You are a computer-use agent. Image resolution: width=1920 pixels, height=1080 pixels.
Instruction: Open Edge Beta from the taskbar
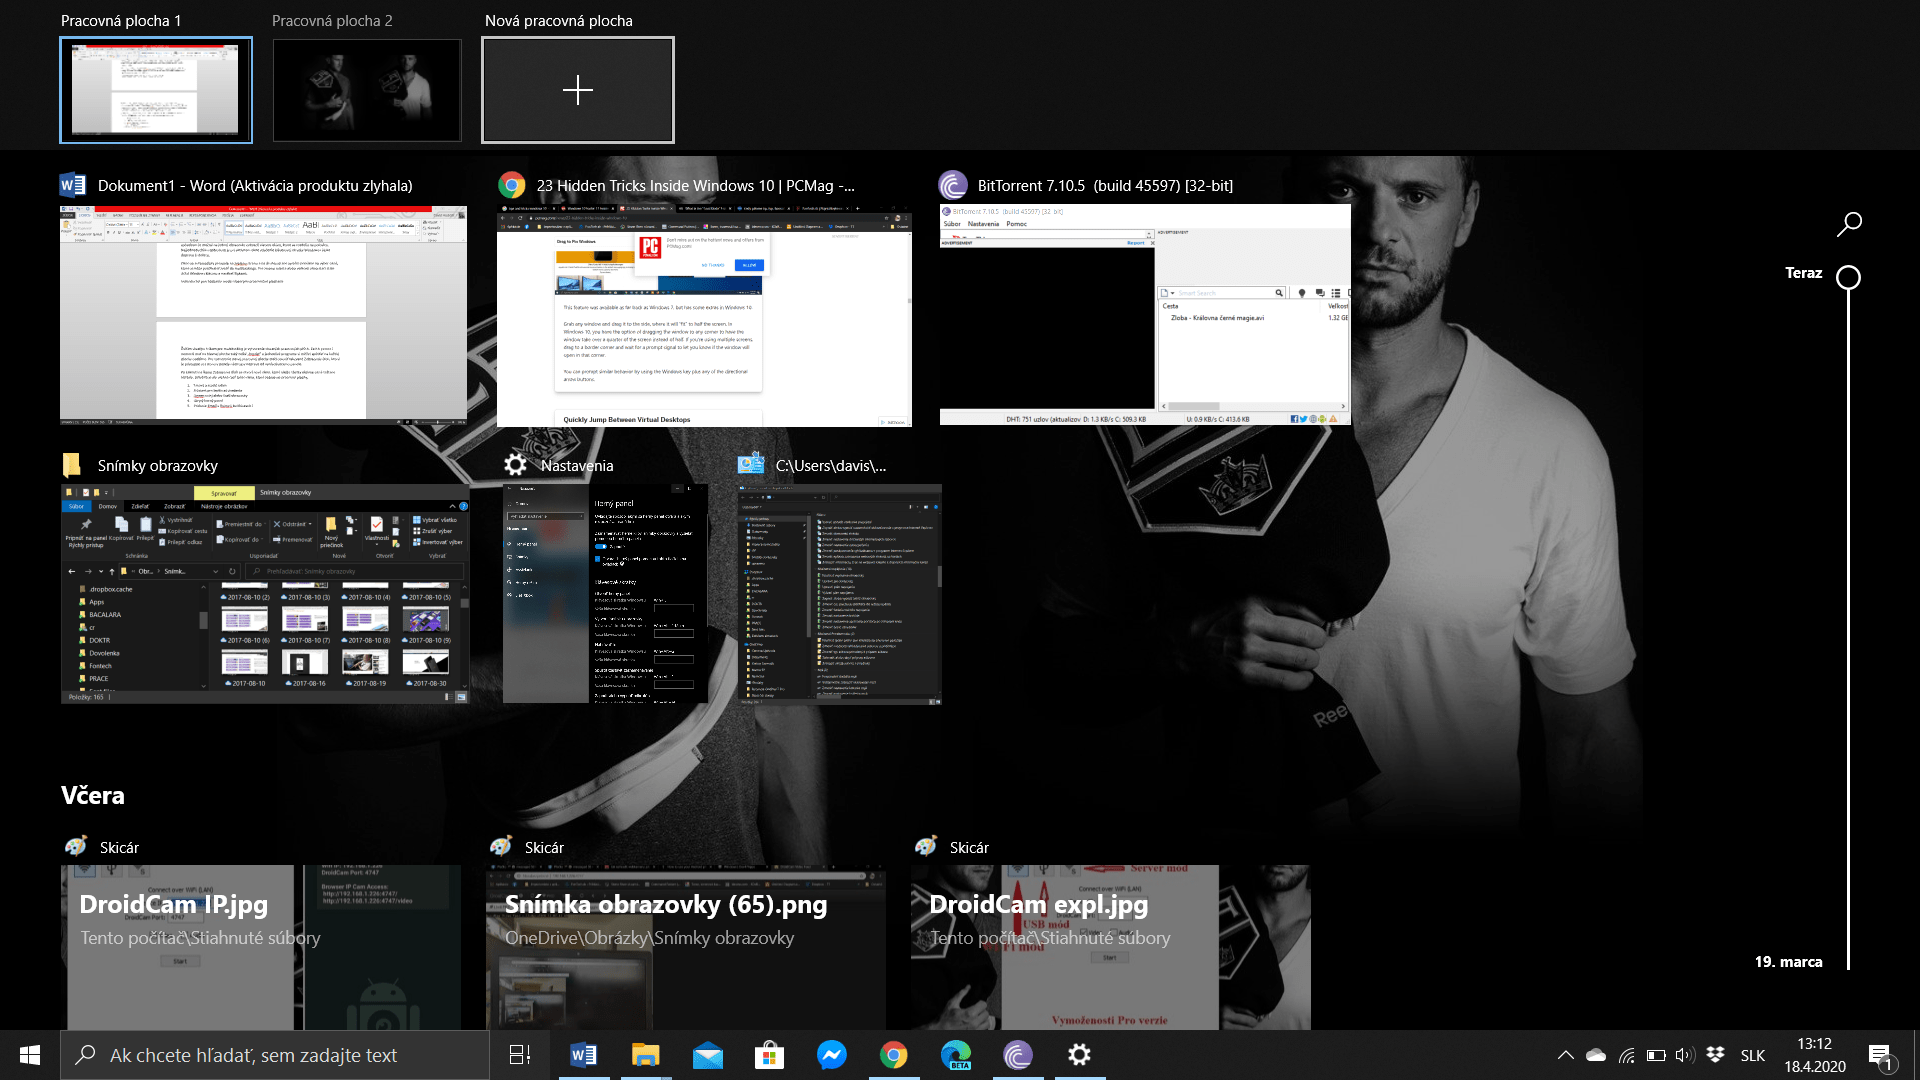pyautogui.click(x=956, y=1055)
